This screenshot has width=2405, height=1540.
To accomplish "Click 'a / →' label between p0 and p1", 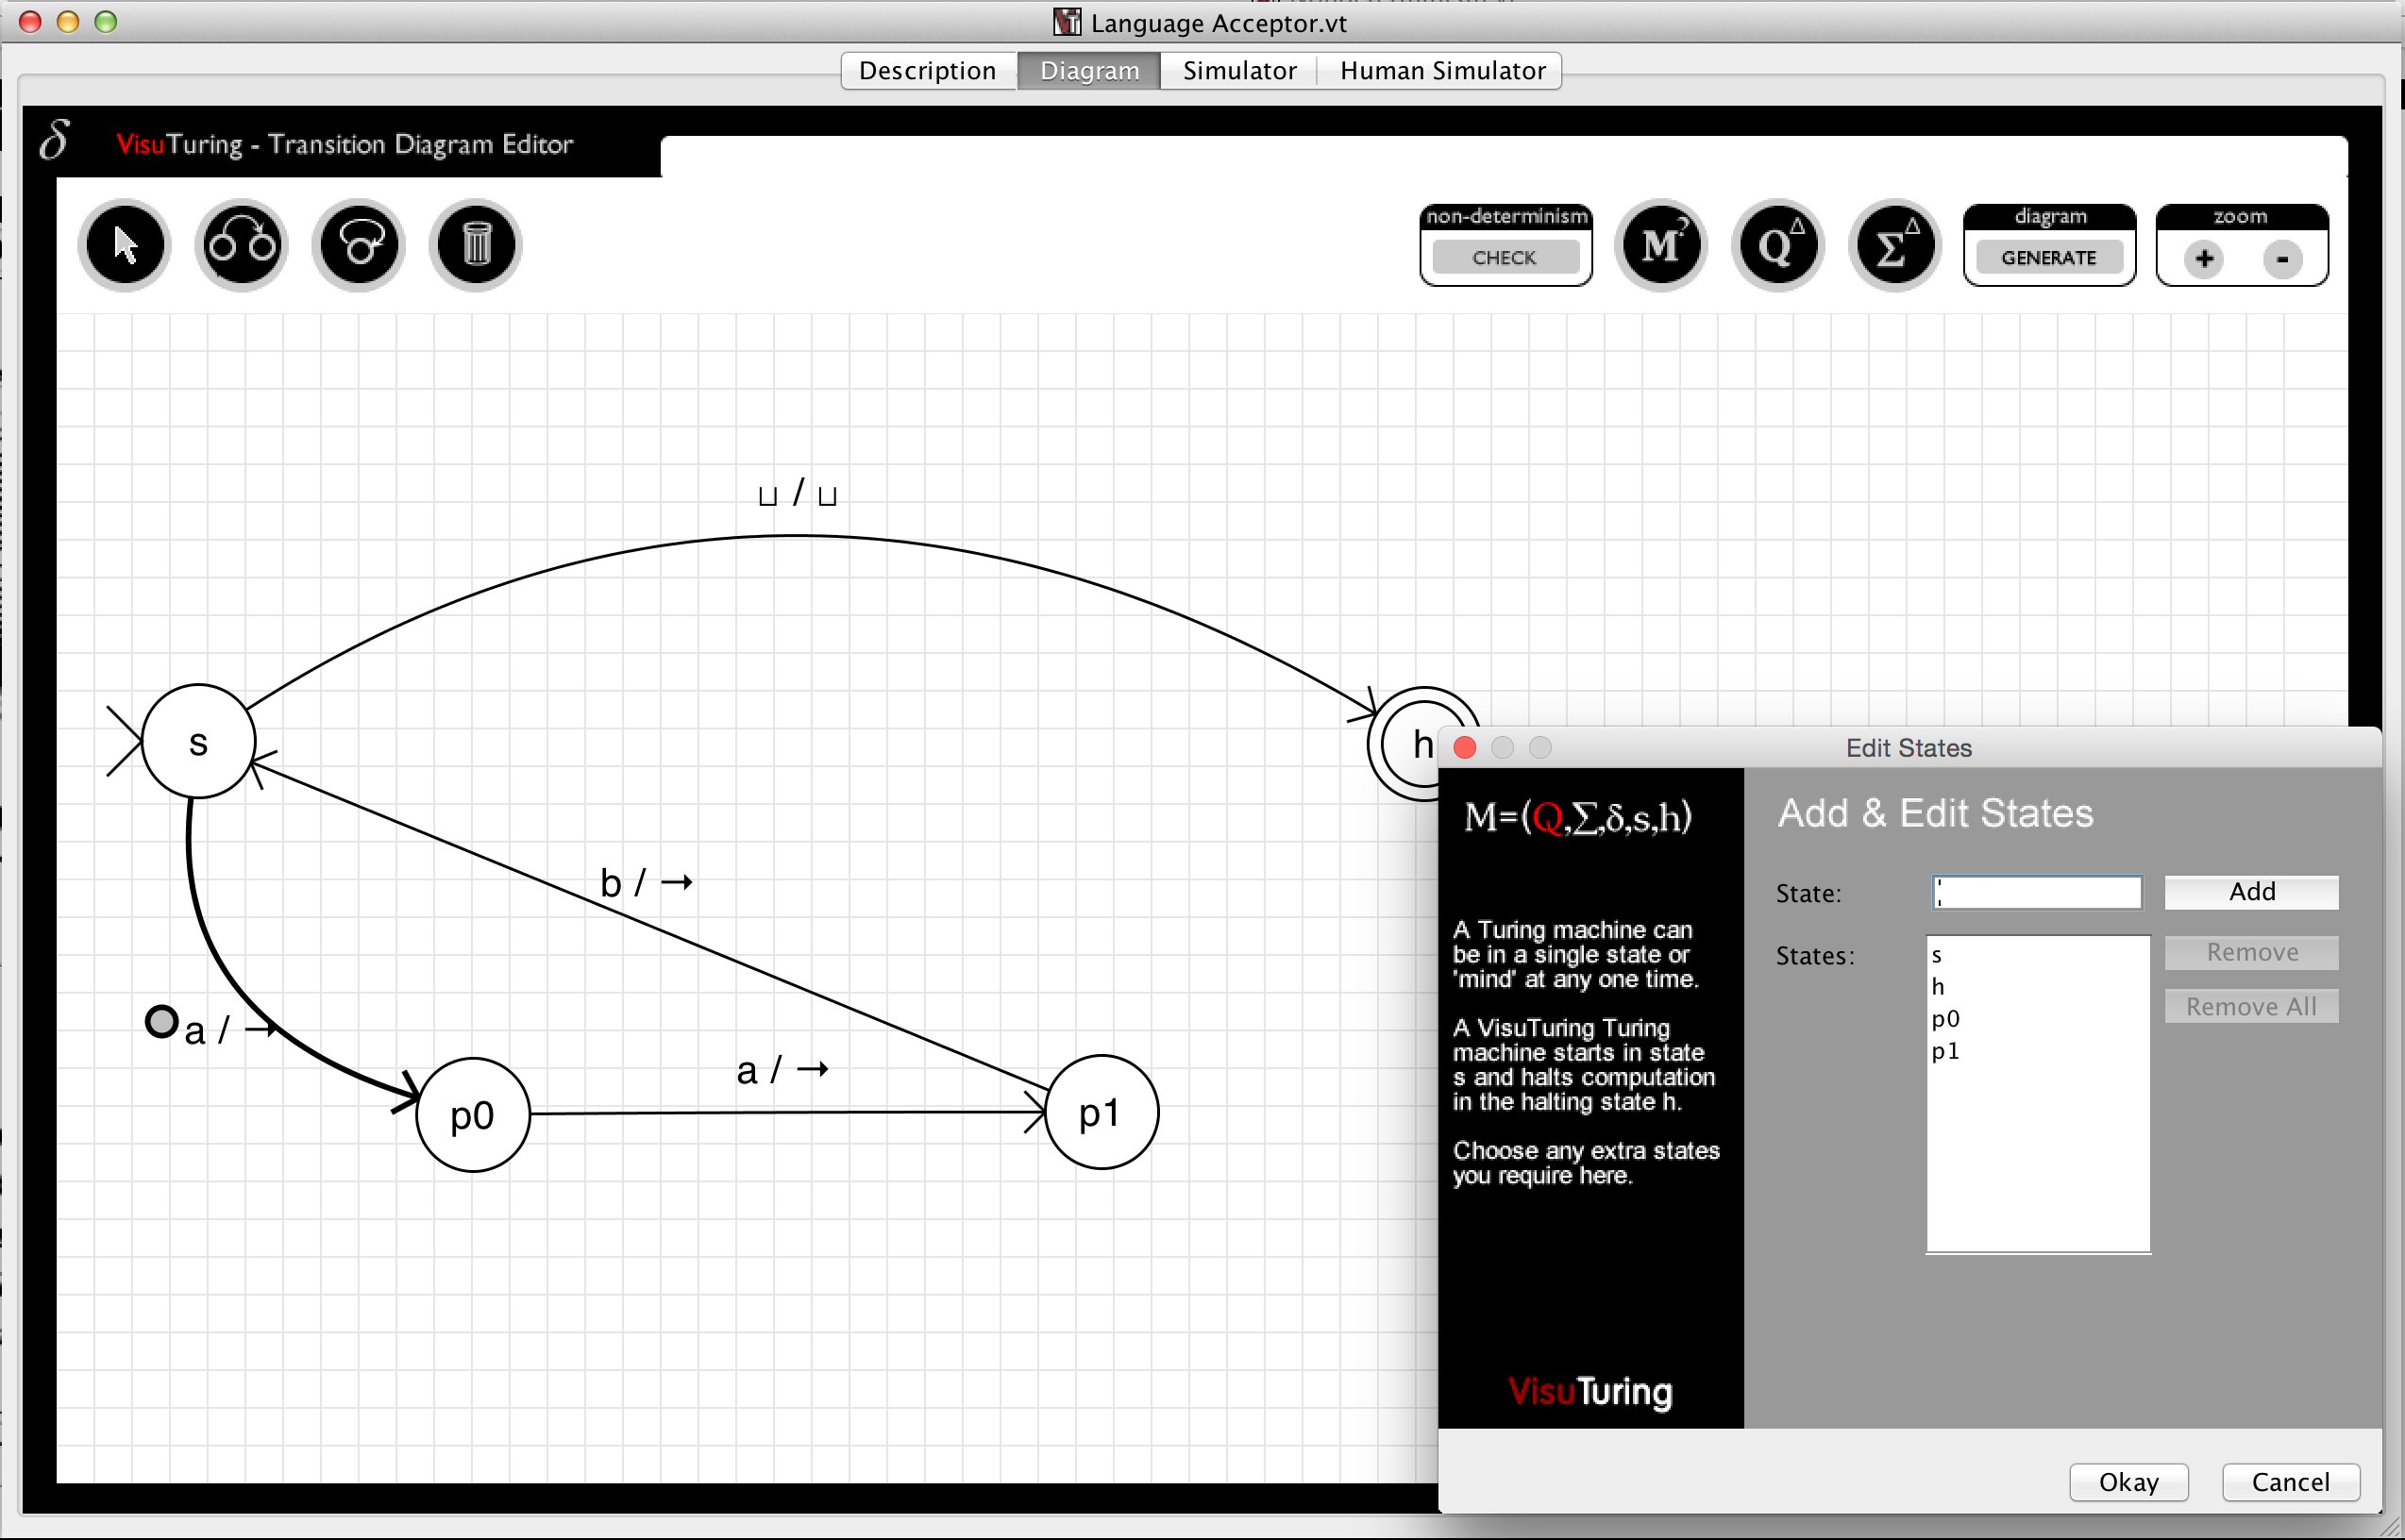I will 782,1071.
